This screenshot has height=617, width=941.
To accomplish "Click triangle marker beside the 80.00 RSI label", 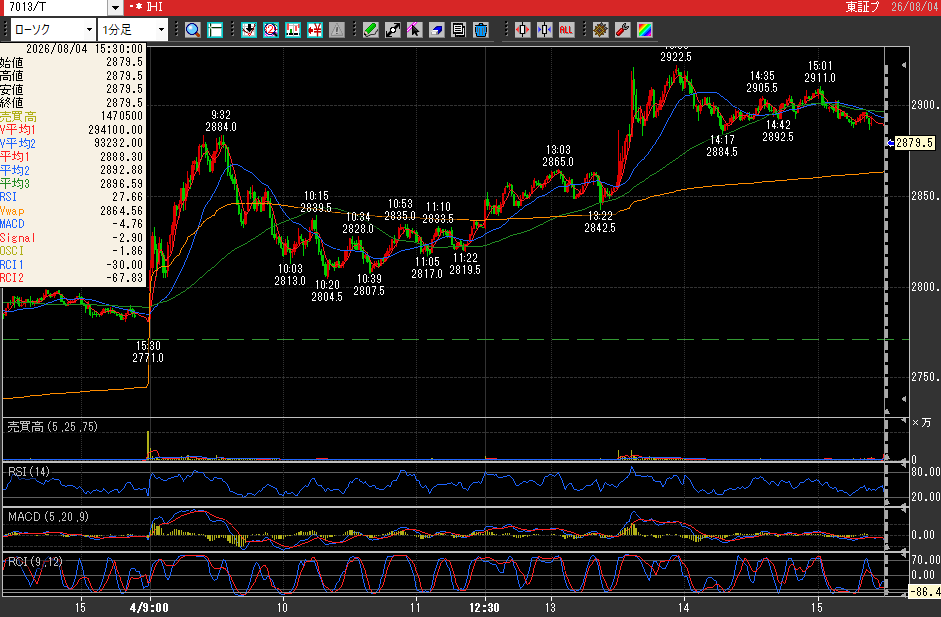I will tap(904, 463).
